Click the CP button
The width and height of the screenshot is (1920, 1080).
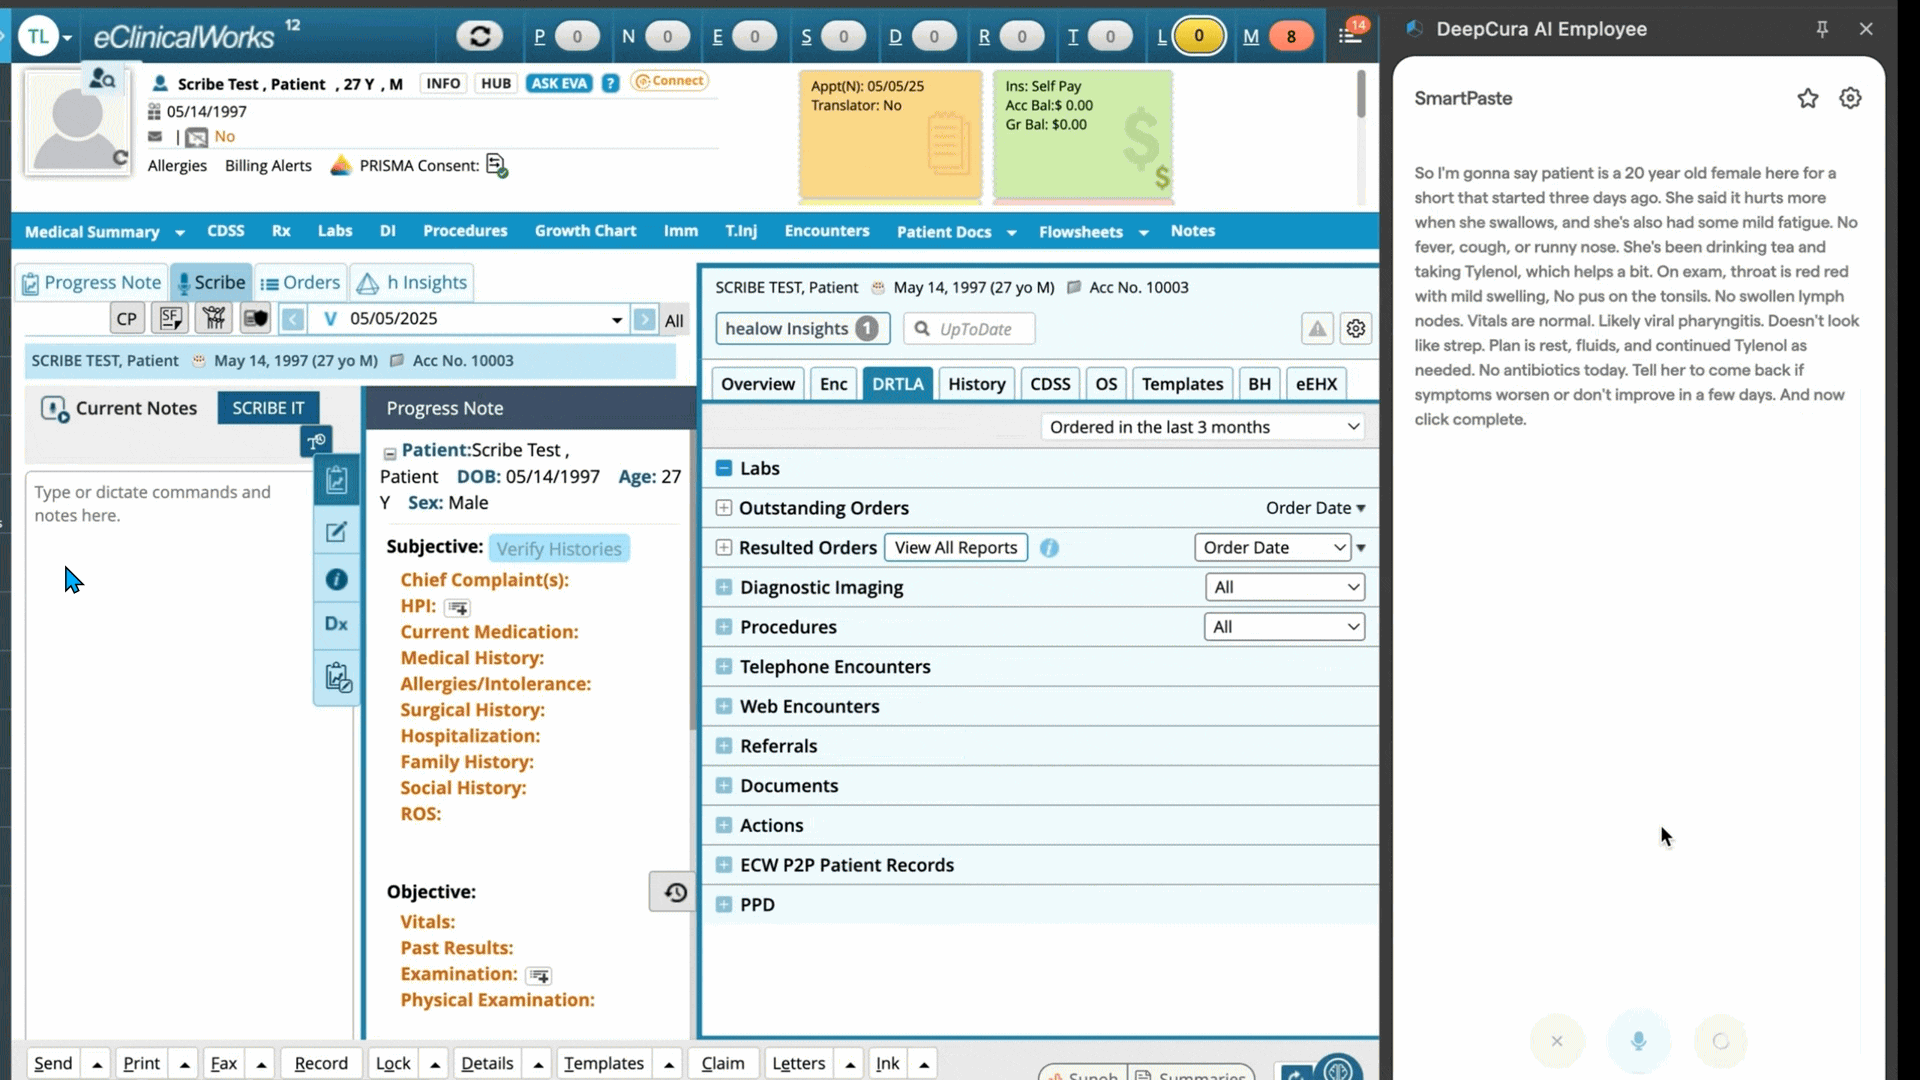[x=127, y=319]
